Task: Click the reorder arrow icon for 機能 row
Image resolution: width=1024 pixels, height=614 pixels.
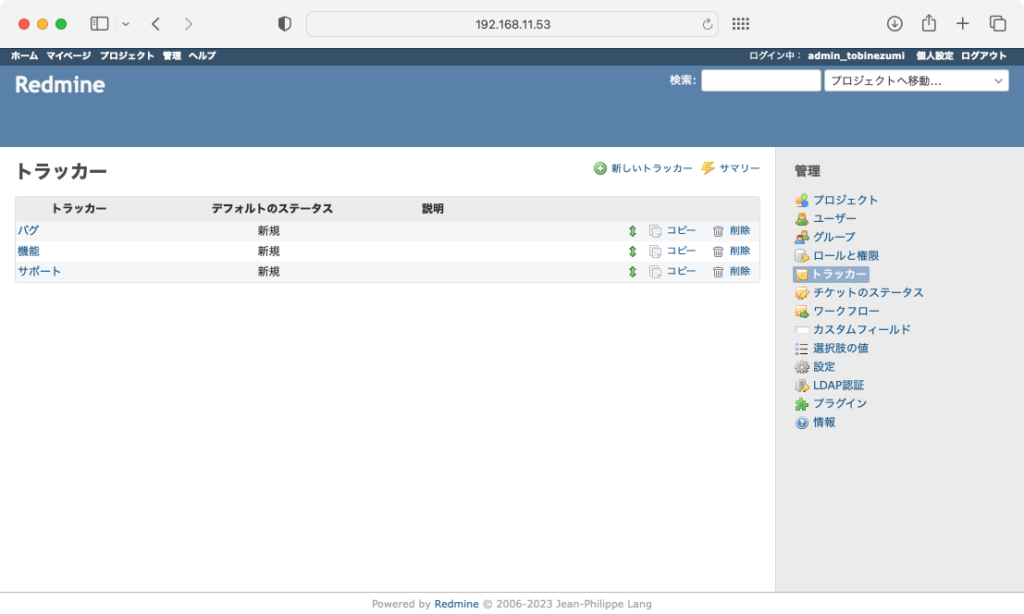Action: click(x=632, y=251)
